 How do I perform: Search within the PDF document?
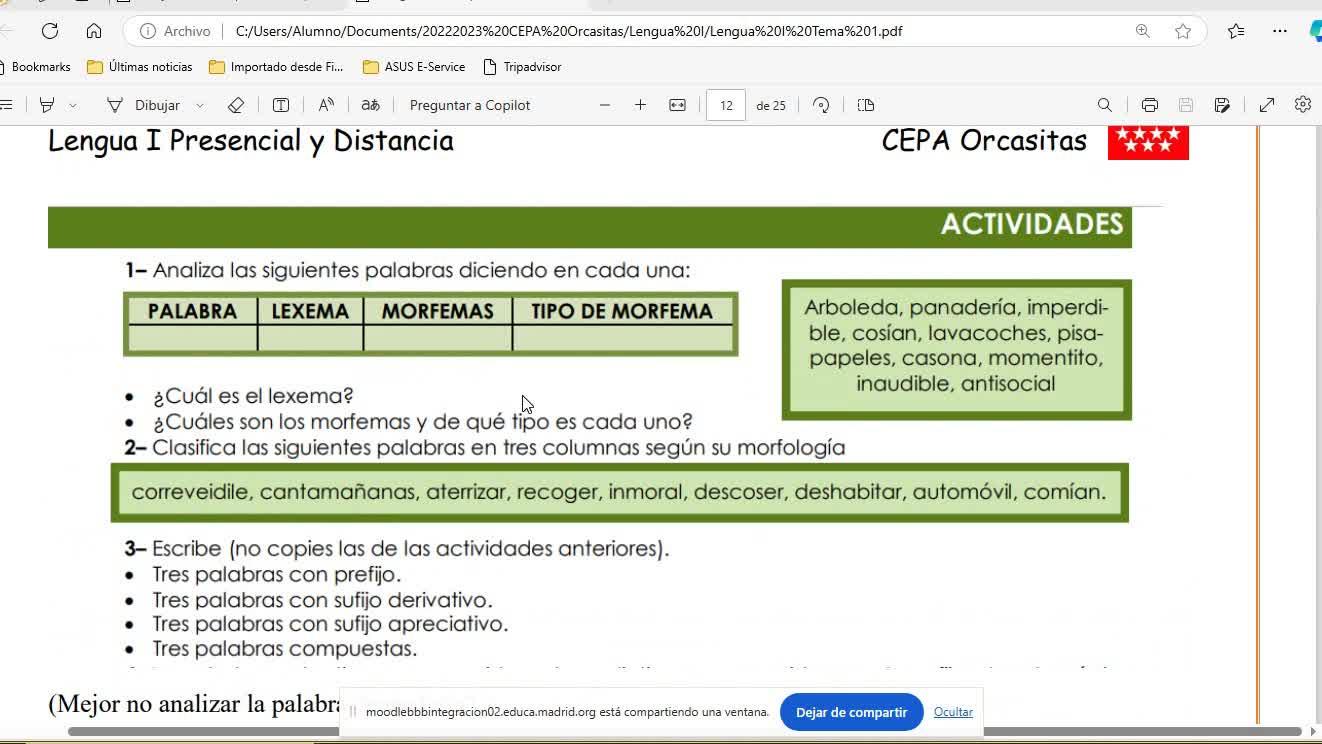(x=1105, y=105)
